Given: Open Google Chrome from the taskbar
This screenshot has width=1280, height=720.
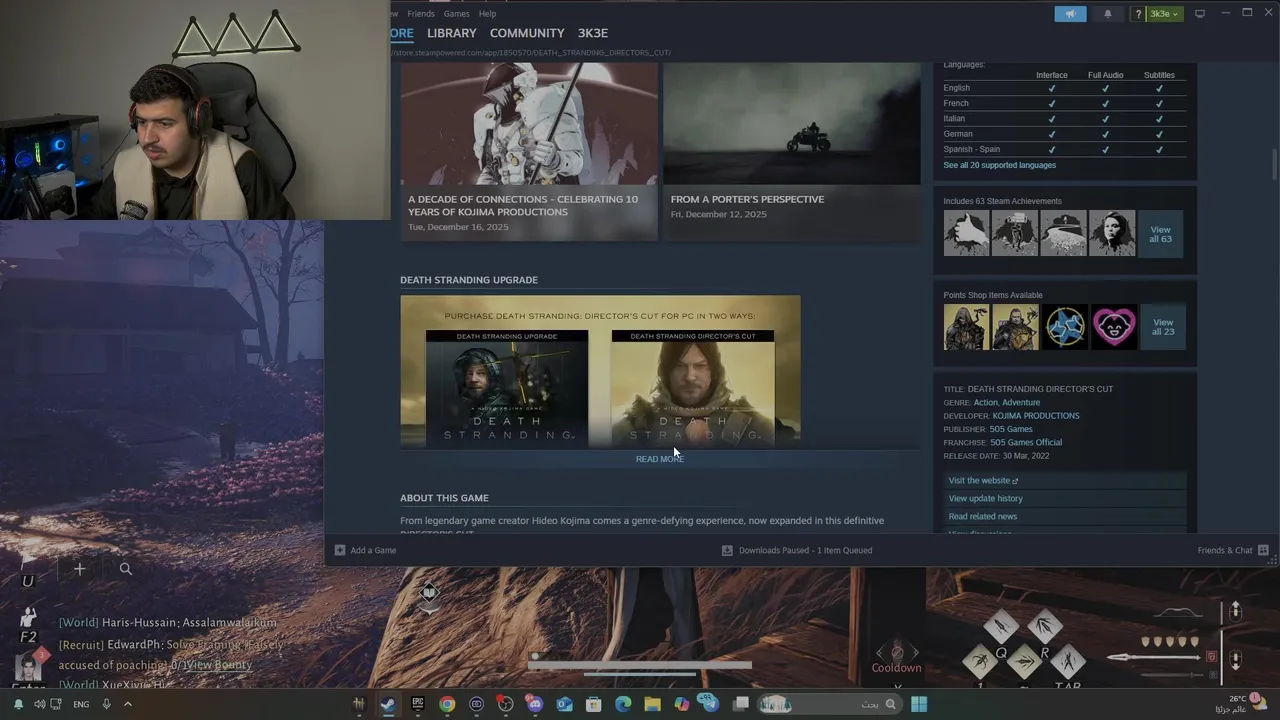Looking at the screenshot, I should [x=447, y=704].
